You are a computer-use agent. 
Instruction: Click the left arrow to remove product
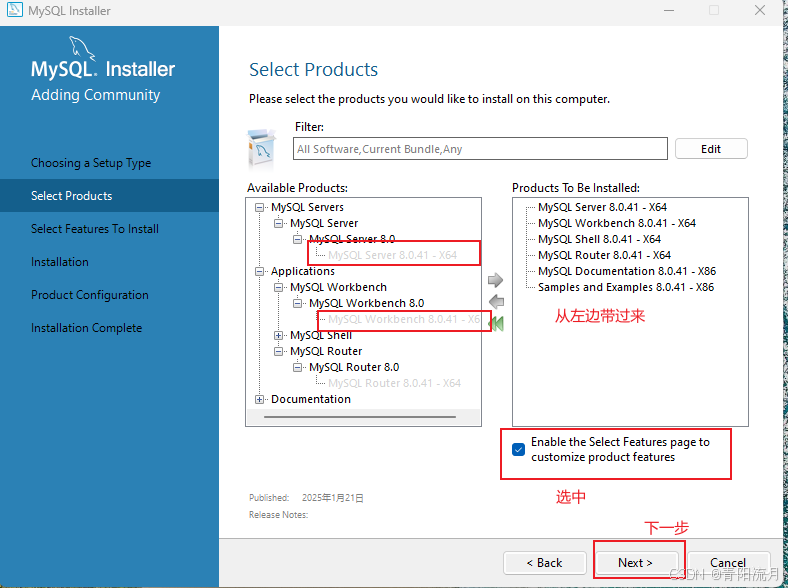click(x=496, y=302)
